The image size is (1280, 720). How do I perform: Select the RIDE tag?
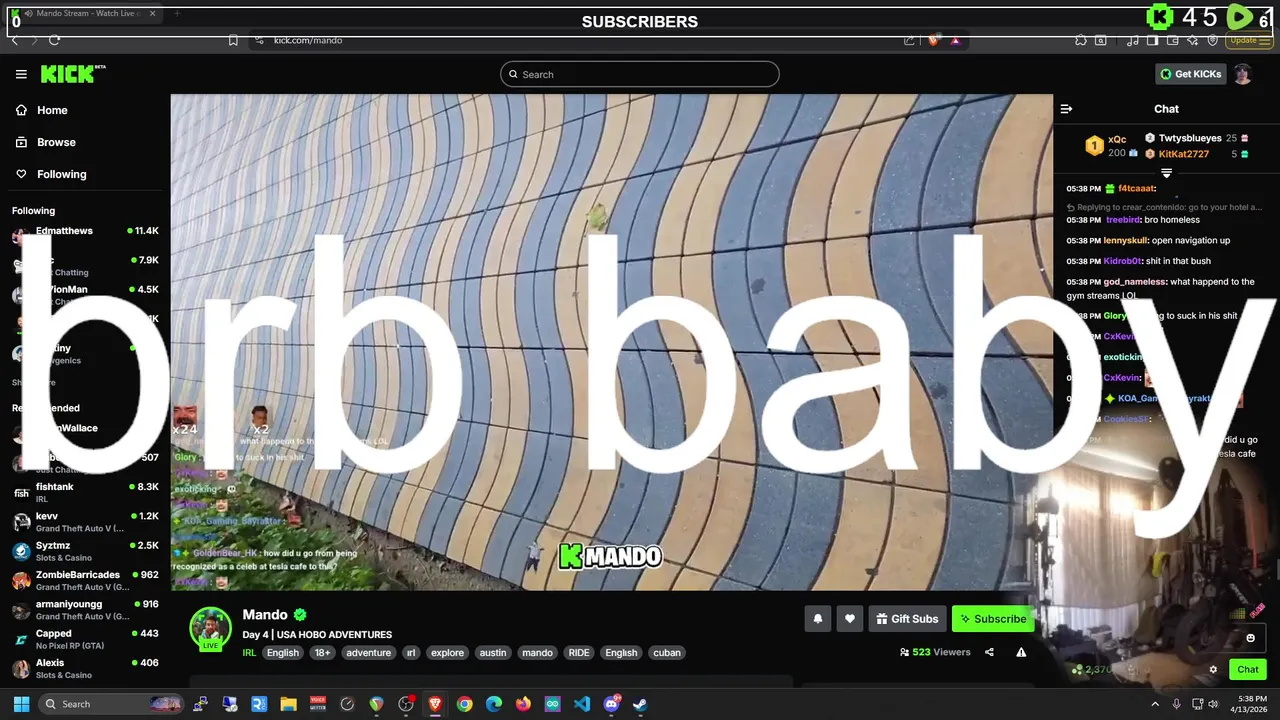pyautogui.click(x=579, y=653)
